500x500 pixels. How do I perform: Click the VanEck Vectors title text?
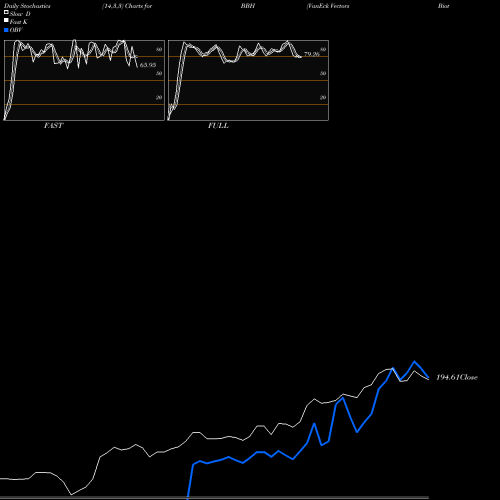point(328,6)
